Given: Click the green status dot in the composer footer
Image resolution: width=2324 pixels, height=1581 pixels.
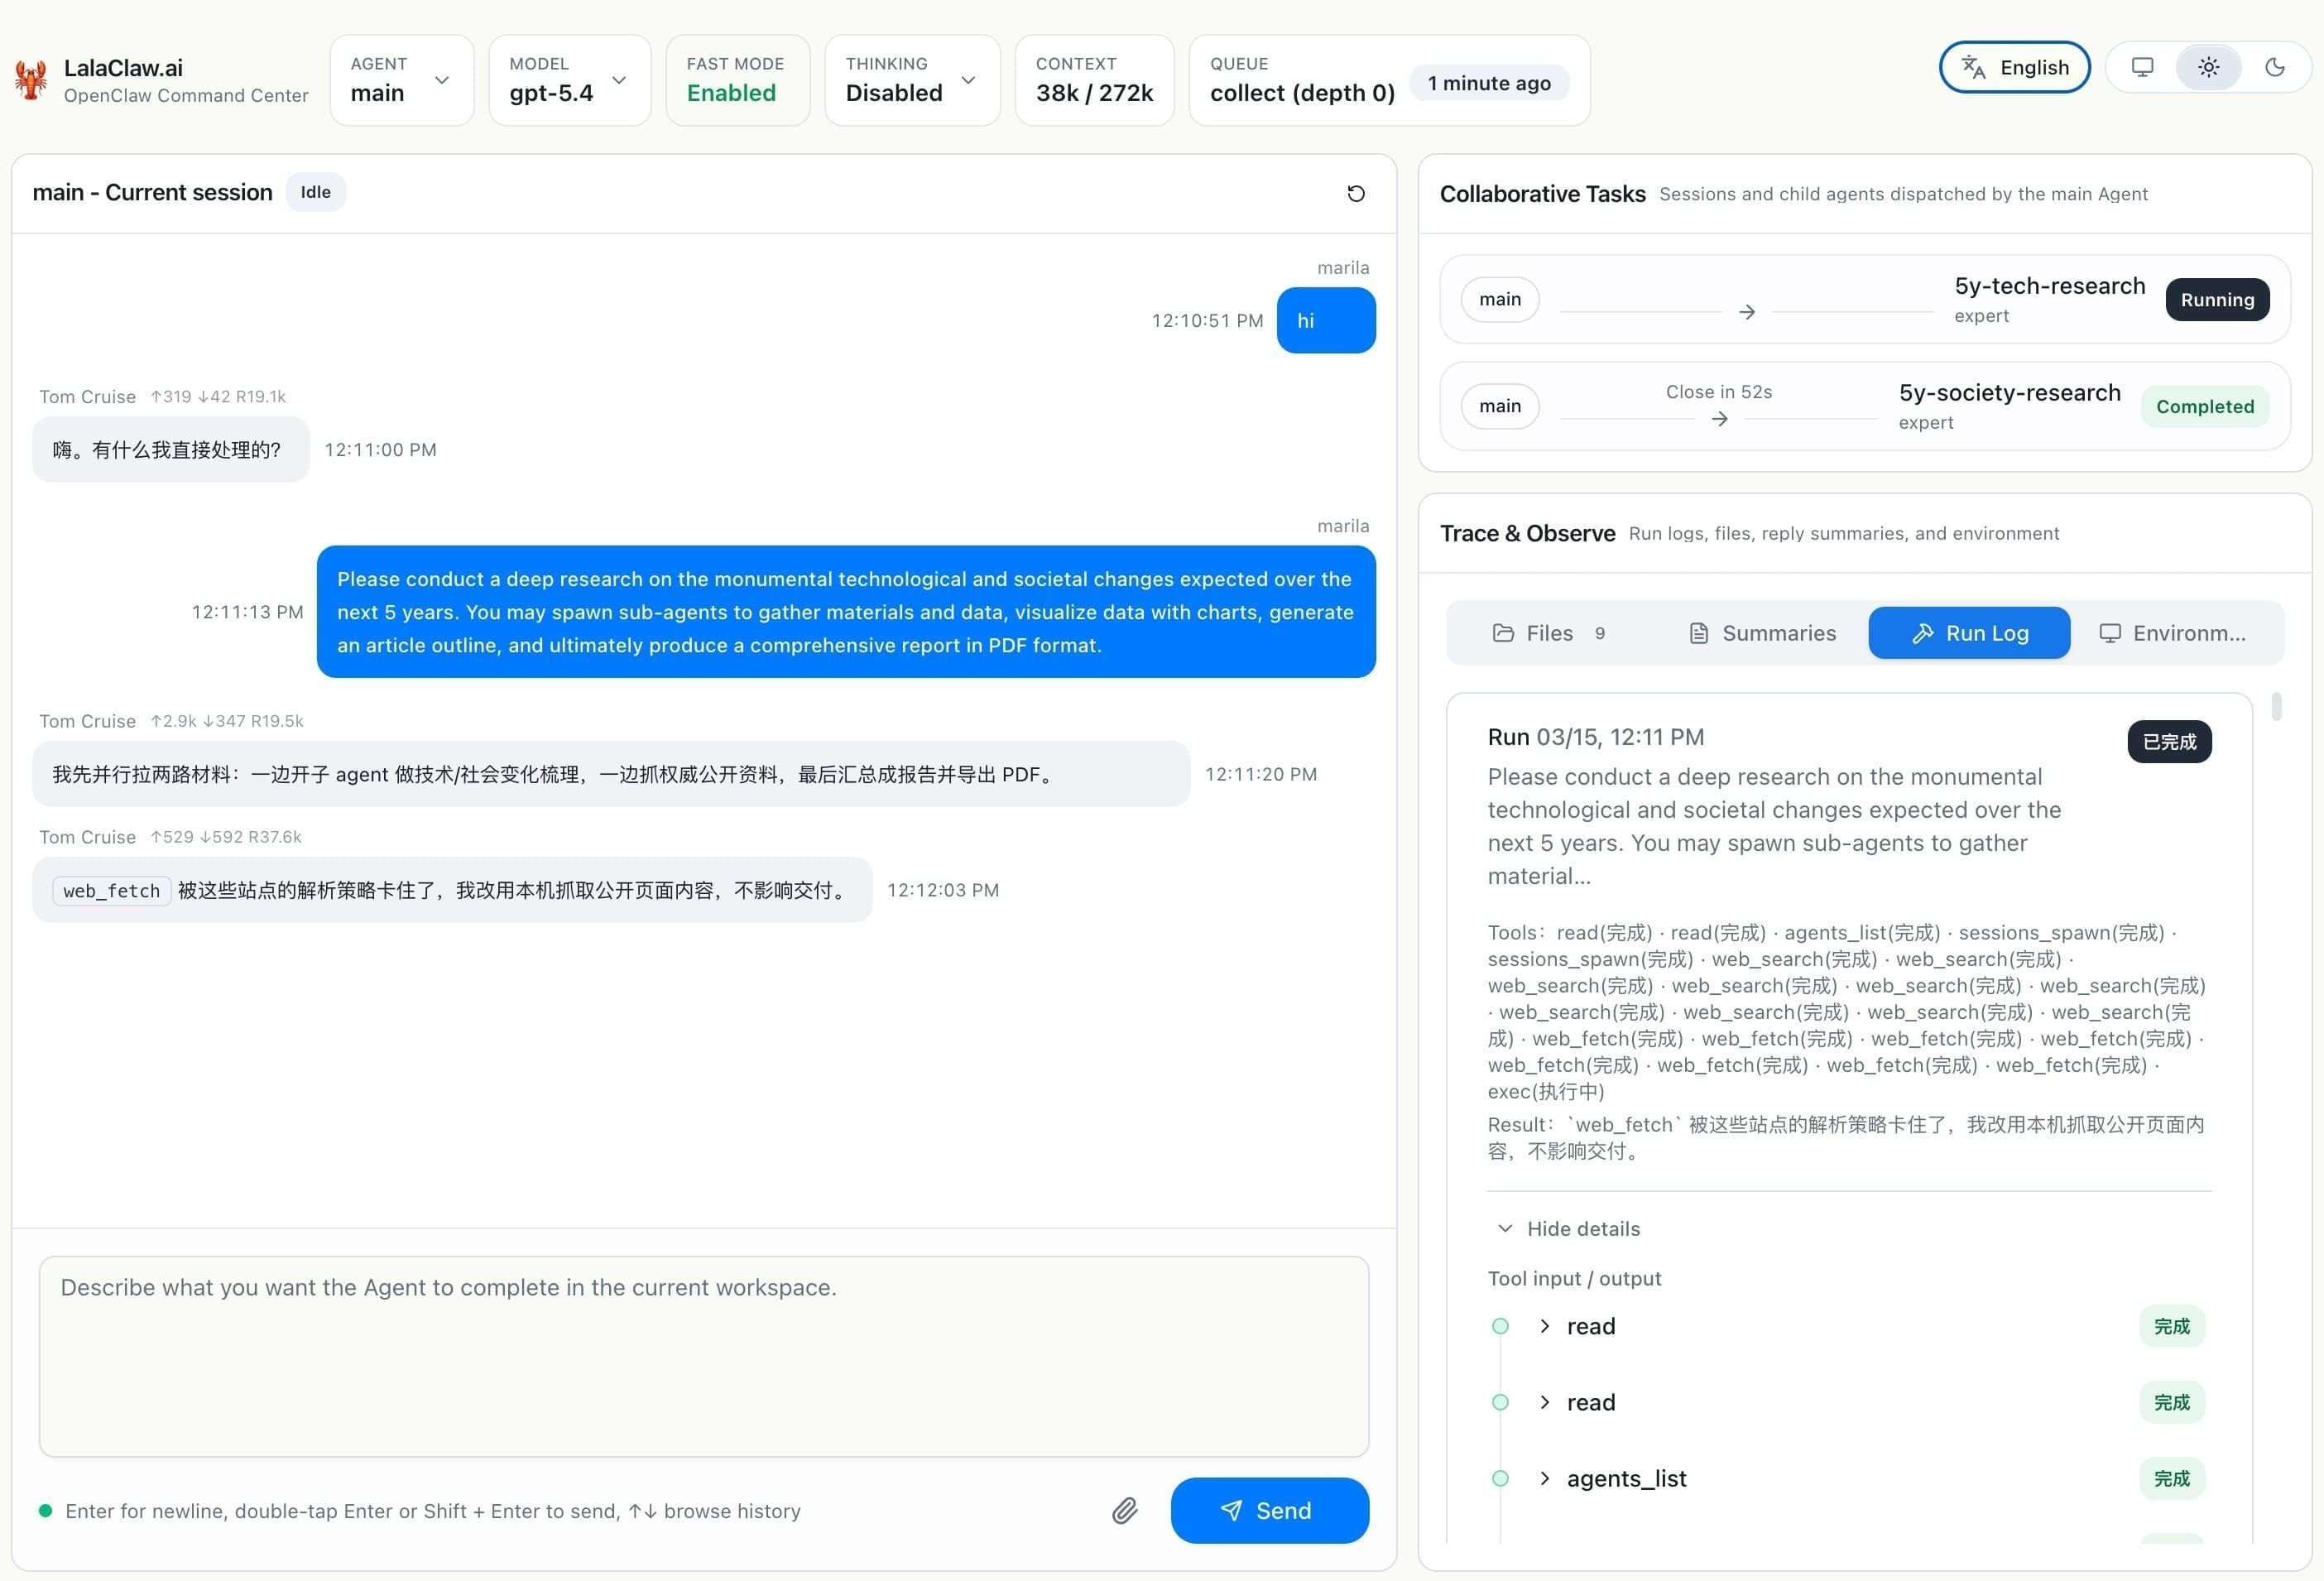Looking at the screenshot, I should [x=44, y=1512].
